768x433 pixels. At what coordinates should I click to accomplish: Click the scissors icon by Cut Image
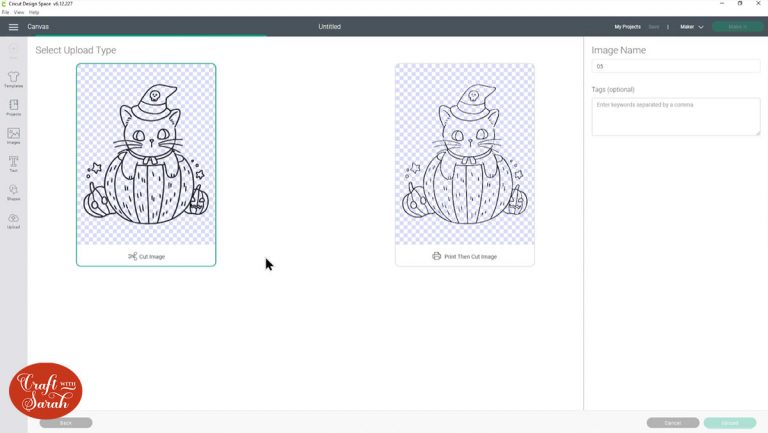pos(132,256)
